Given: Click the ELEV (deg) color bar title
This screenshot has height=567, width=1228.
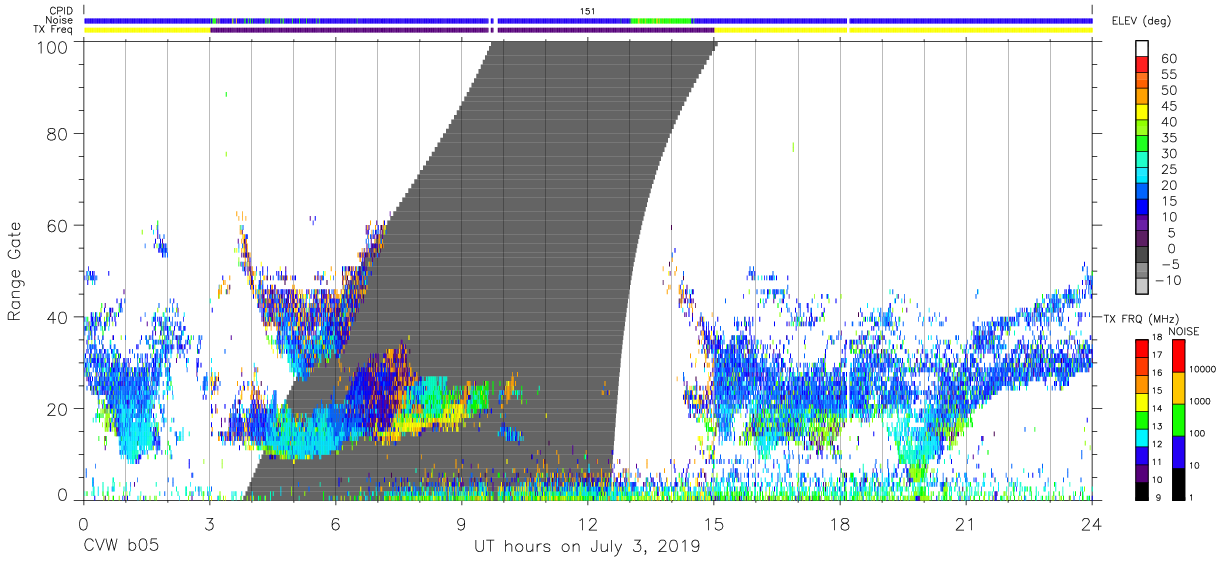Looking at the screenshot, I should (1141, 21).
